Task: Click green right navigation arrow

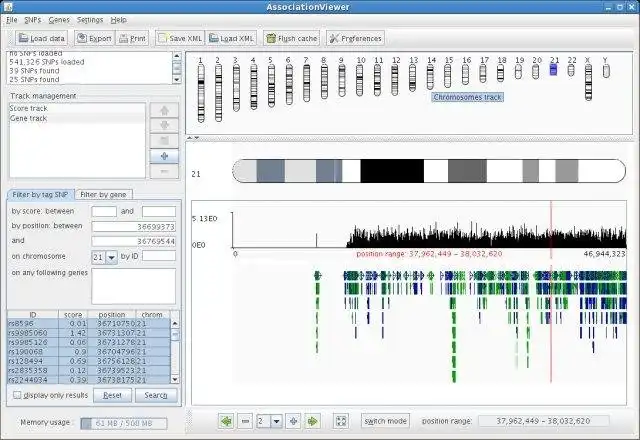Action: click(313, 421)
